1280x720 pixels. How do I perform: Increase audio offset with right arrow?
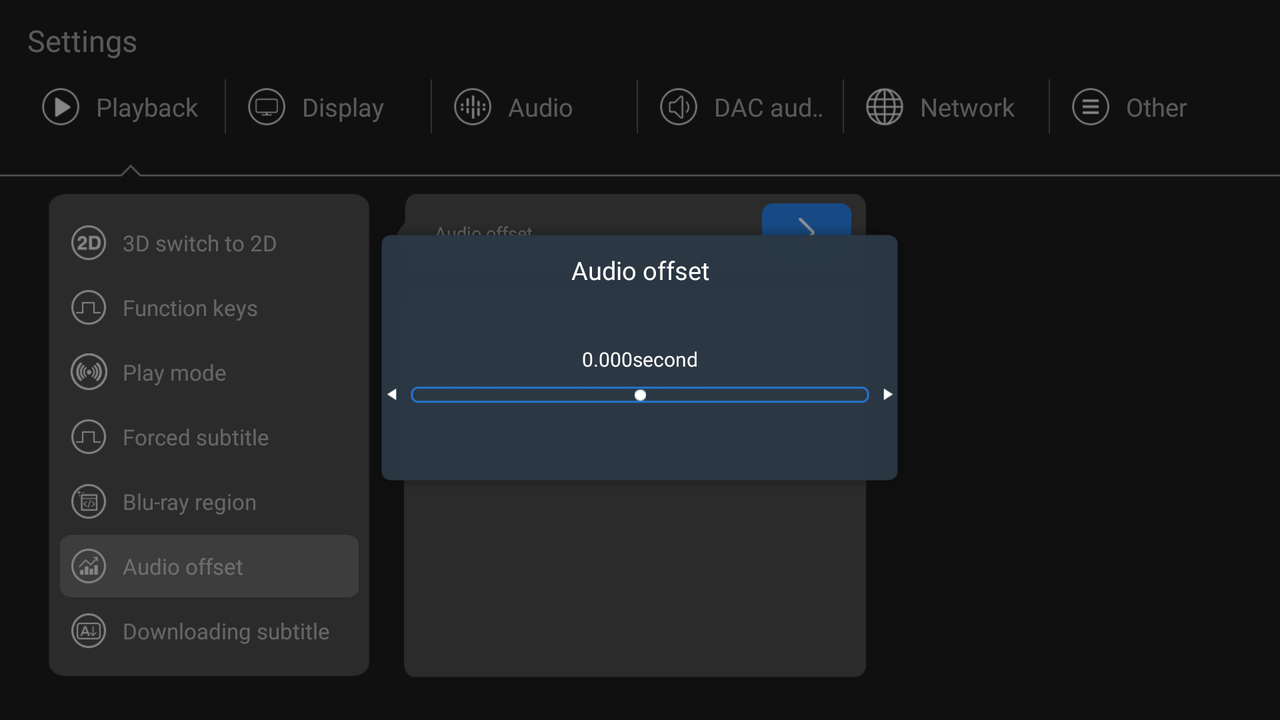tap(888, 394)
